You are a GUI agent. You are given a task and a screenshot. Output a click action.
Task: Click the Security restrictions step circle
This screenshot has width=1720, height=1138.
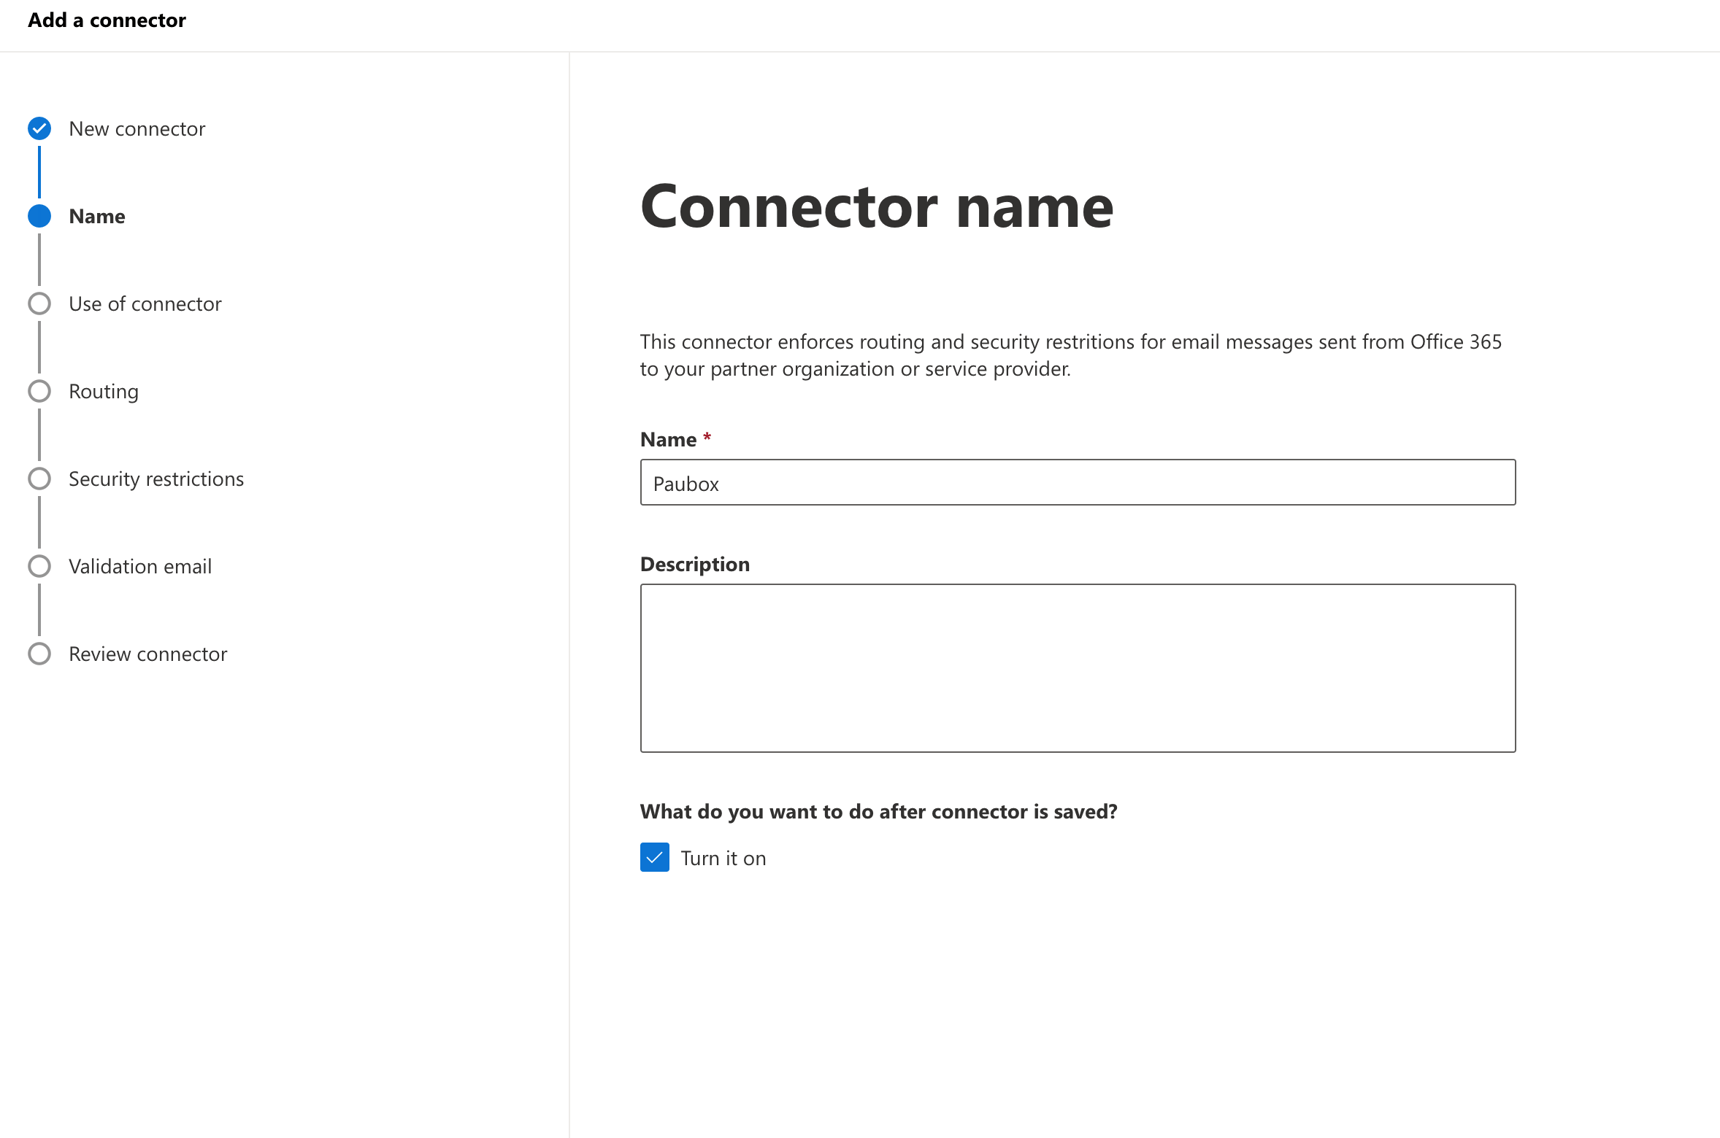(x=39, y=478)
